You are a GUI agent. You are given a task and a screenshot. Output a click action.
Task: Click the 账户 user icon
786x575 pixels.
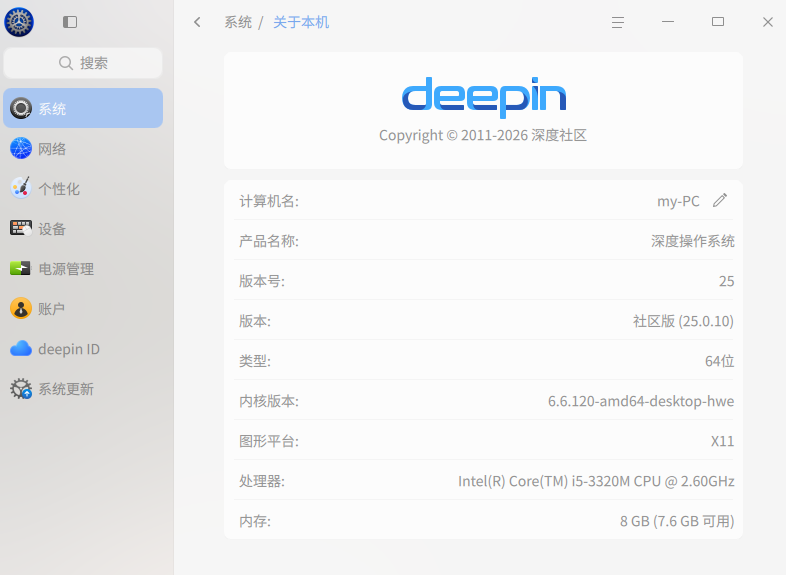pos(21,308)
